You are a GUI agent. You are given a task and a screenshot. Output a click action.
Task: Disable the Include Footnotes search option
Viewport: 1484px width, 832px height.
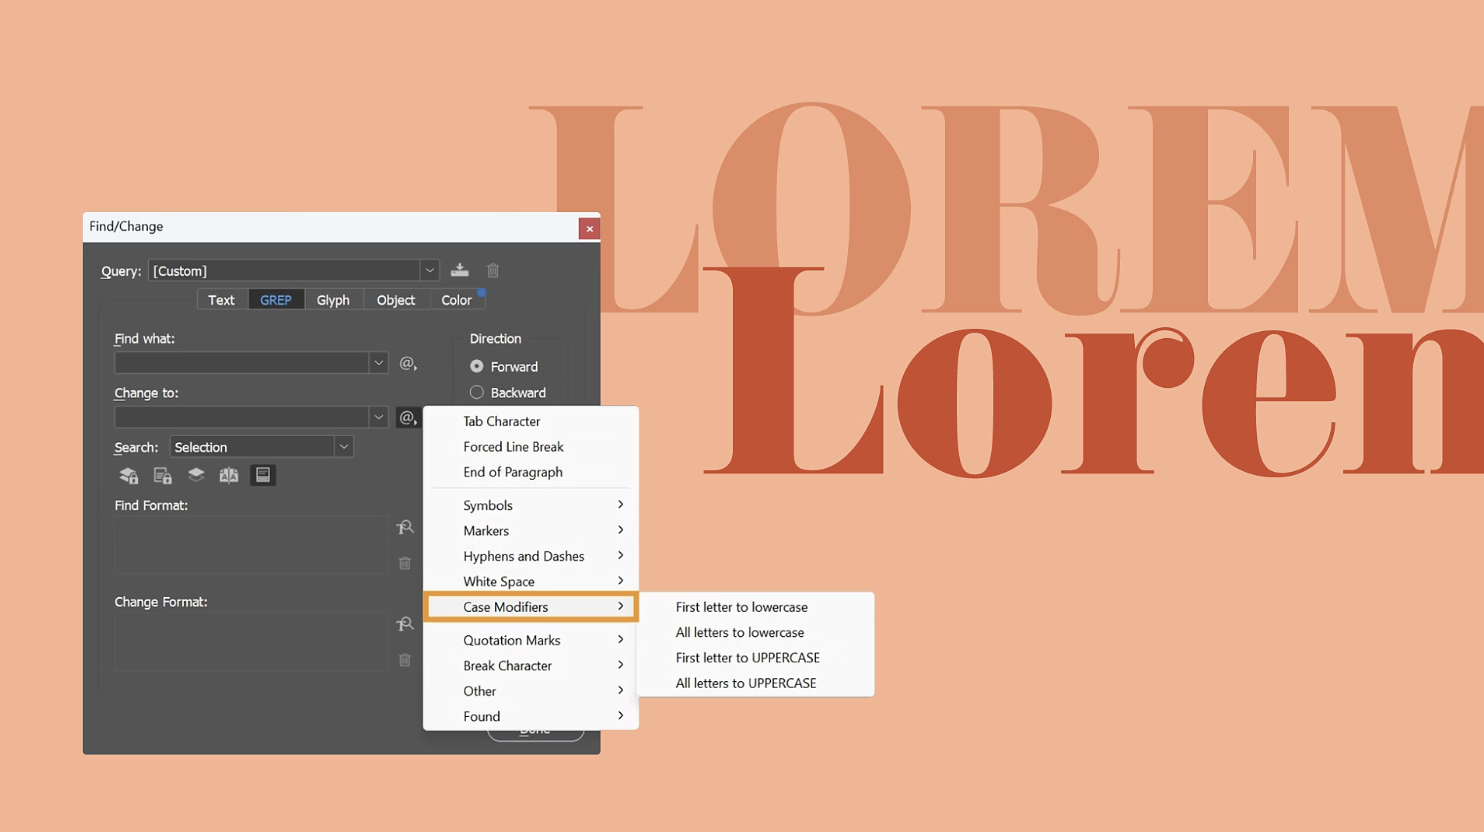click(263, 475)
